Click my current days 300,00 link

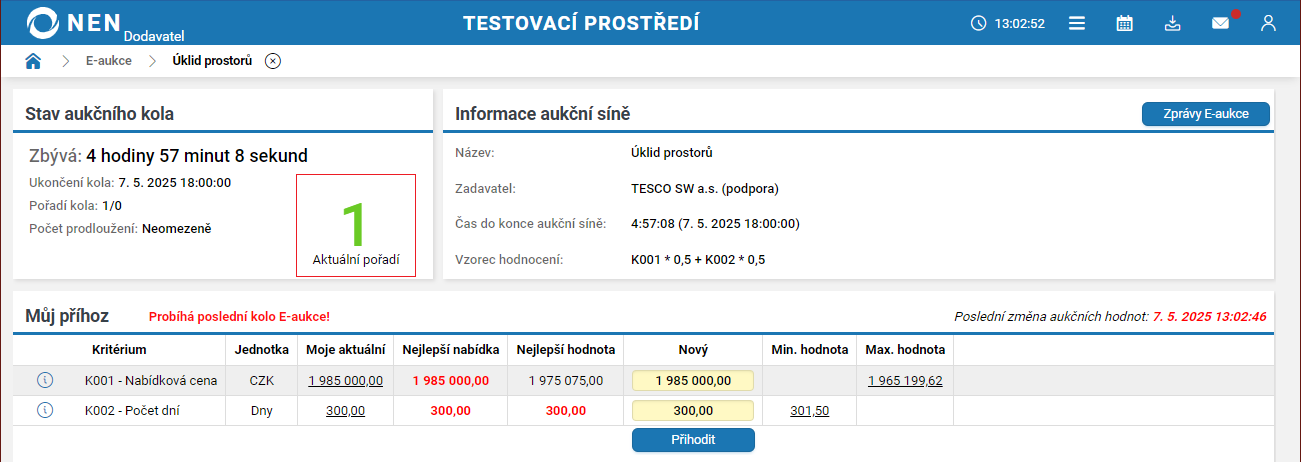[345, 411]
